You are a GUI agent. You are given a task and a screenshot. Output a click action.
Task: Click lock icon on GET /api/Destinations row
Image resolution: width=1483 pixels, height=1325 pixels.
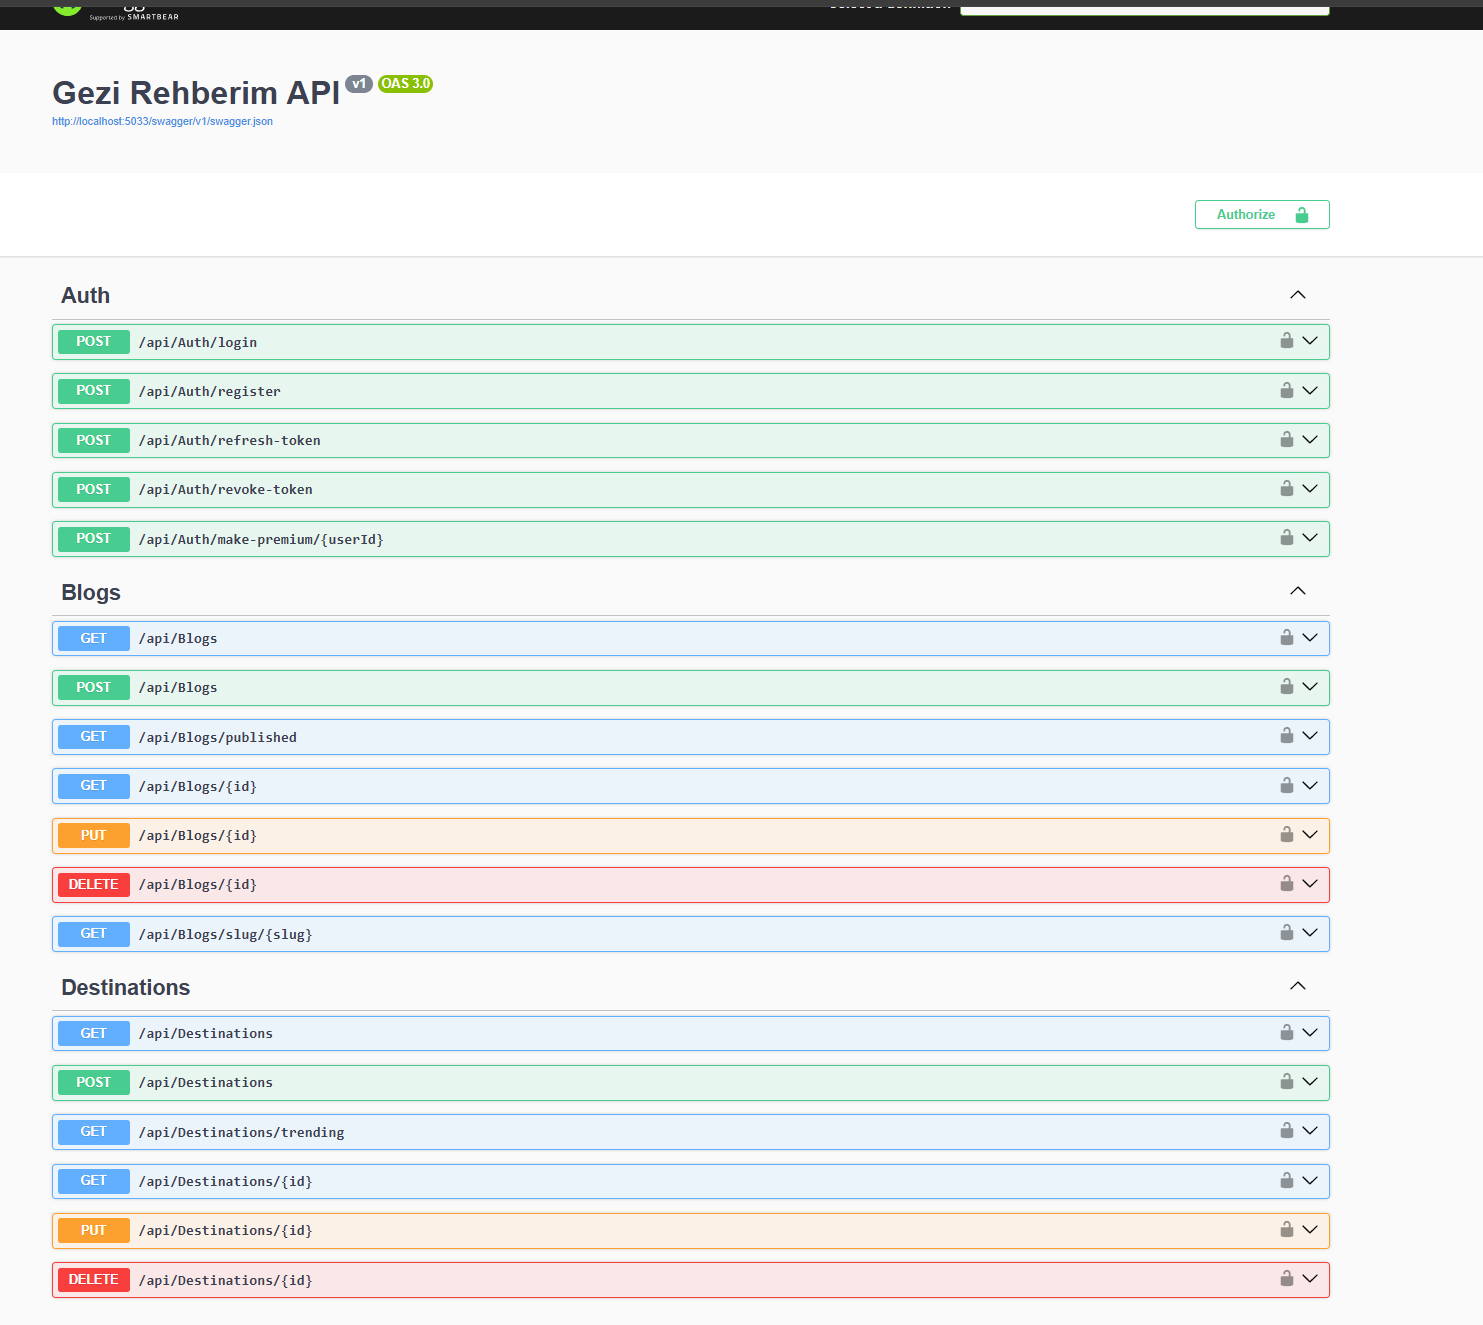click(x=1287, y=1032)
